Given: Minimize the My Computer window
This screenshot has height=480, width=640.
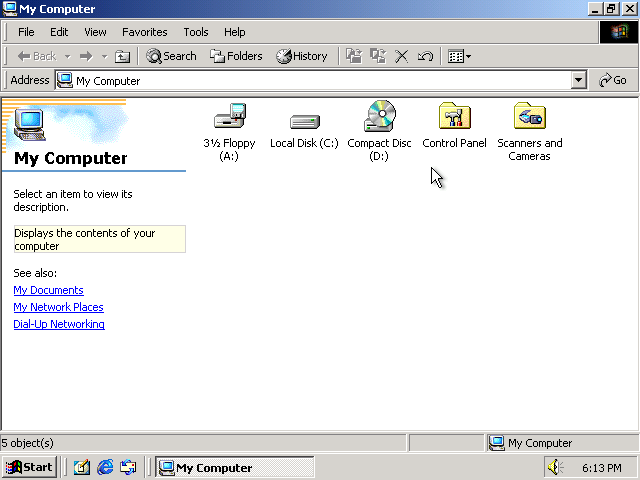Looking at the screenshot, I should coord(596,9).
